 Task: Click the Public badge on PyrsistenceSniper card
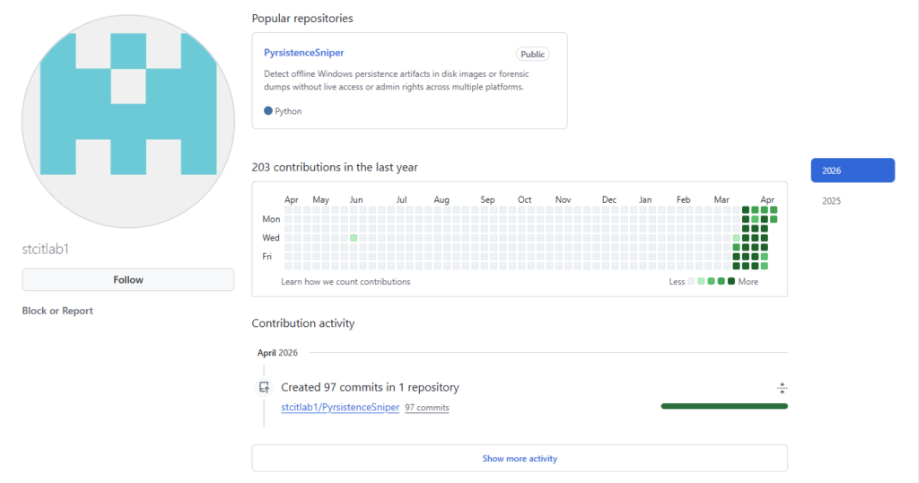[x=532, y=55]
